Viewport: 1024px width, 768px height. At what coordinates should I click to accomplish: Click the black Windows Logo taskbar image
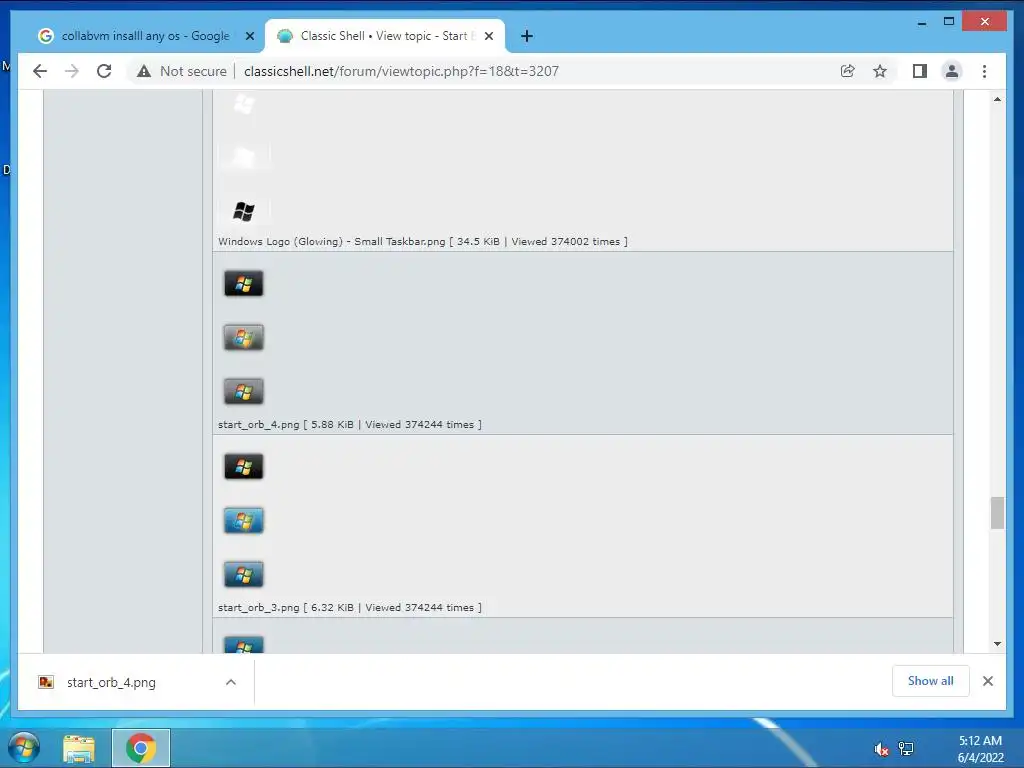[x=244, y=211]
